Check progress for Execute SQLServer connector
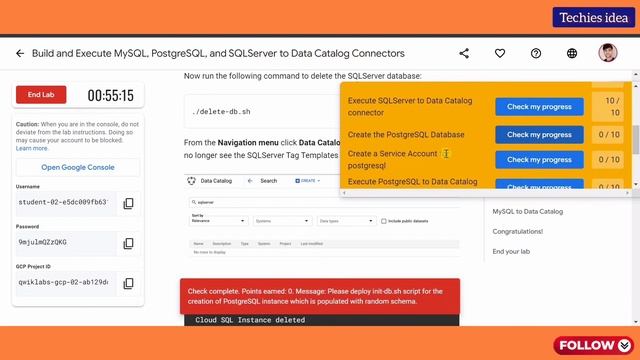Image resolution: width=640 pixels, height=360 pixels. [539, 107]
